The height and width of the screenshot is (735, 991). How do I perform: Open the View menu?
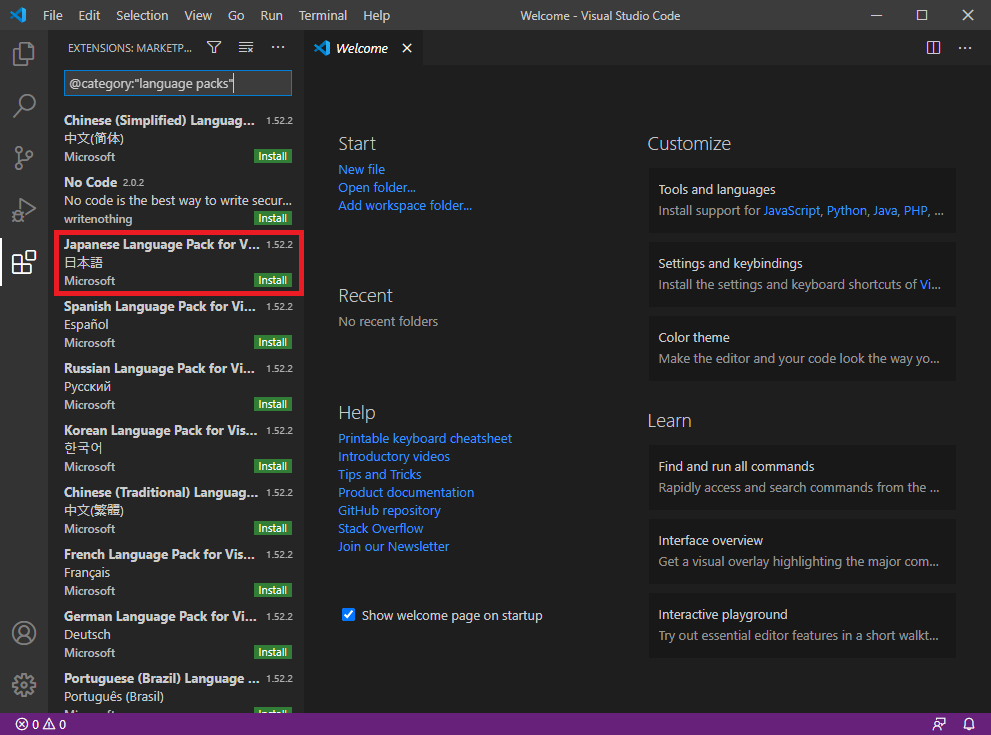tap(198, 15)
